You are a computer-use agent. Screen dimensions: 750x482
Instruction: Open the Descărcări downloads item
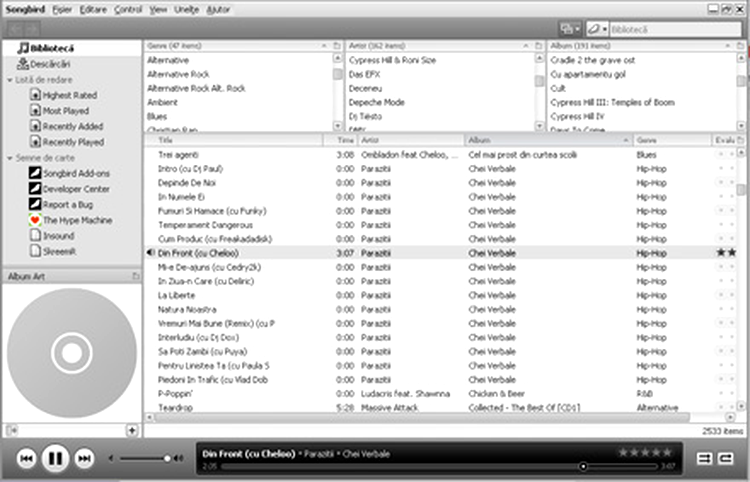click(x=44, y=64)
